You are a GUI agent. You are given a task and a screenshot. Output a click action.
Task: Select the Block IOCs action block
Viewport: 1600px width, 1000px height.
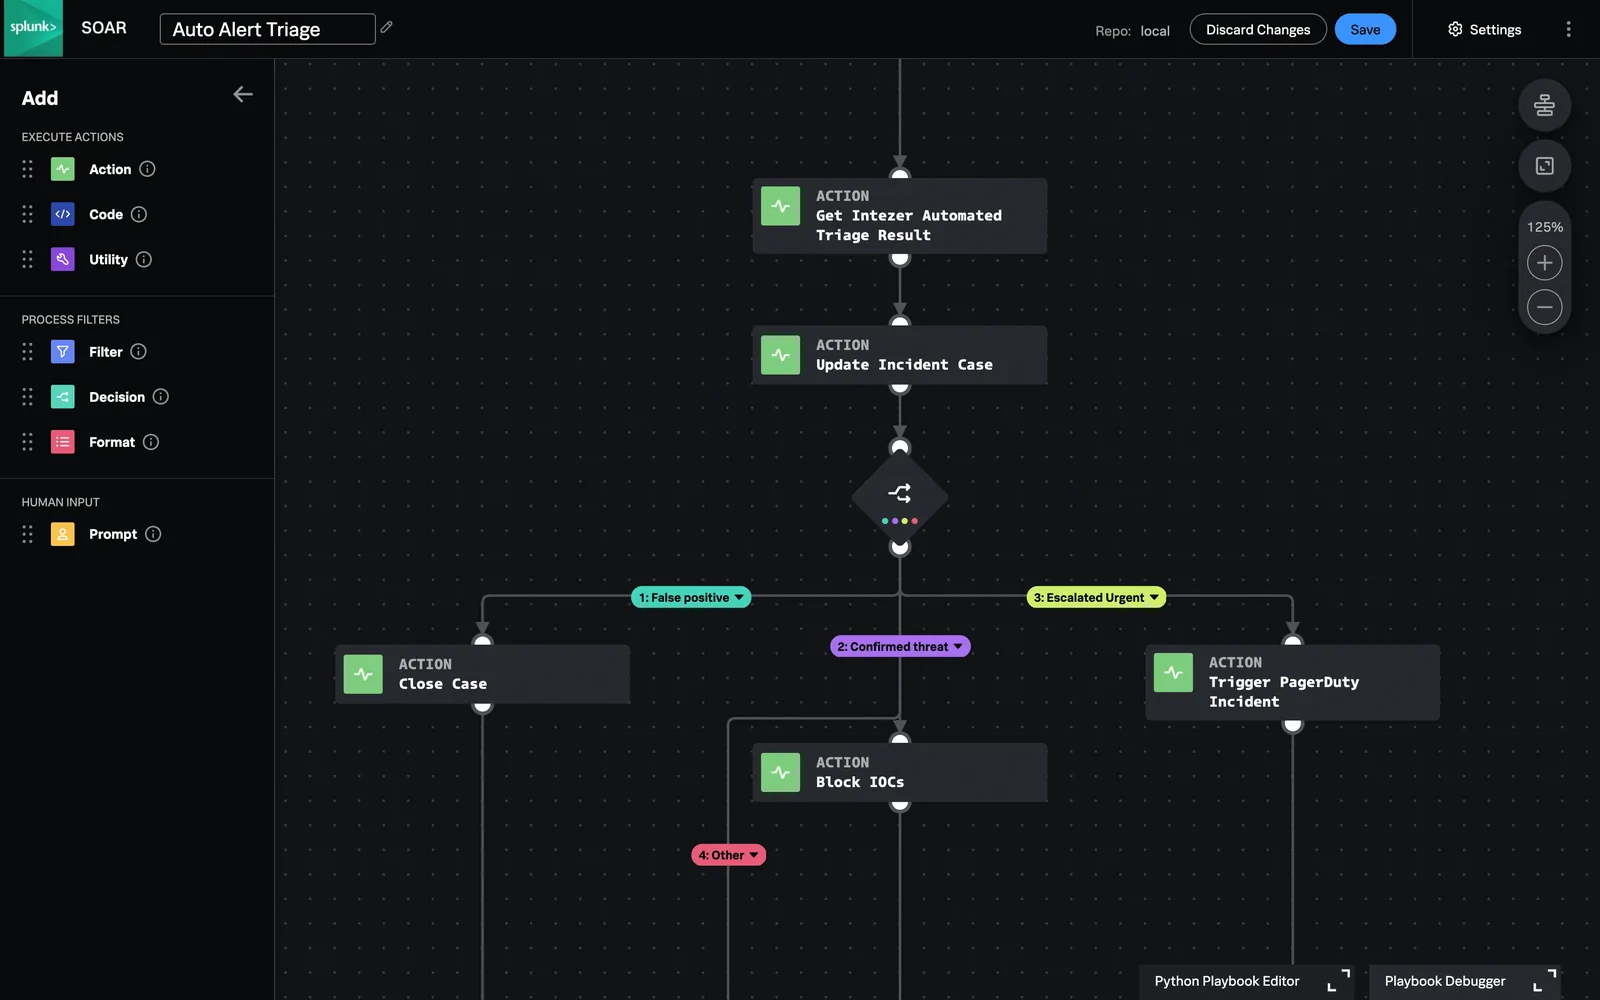click(899, 772)
